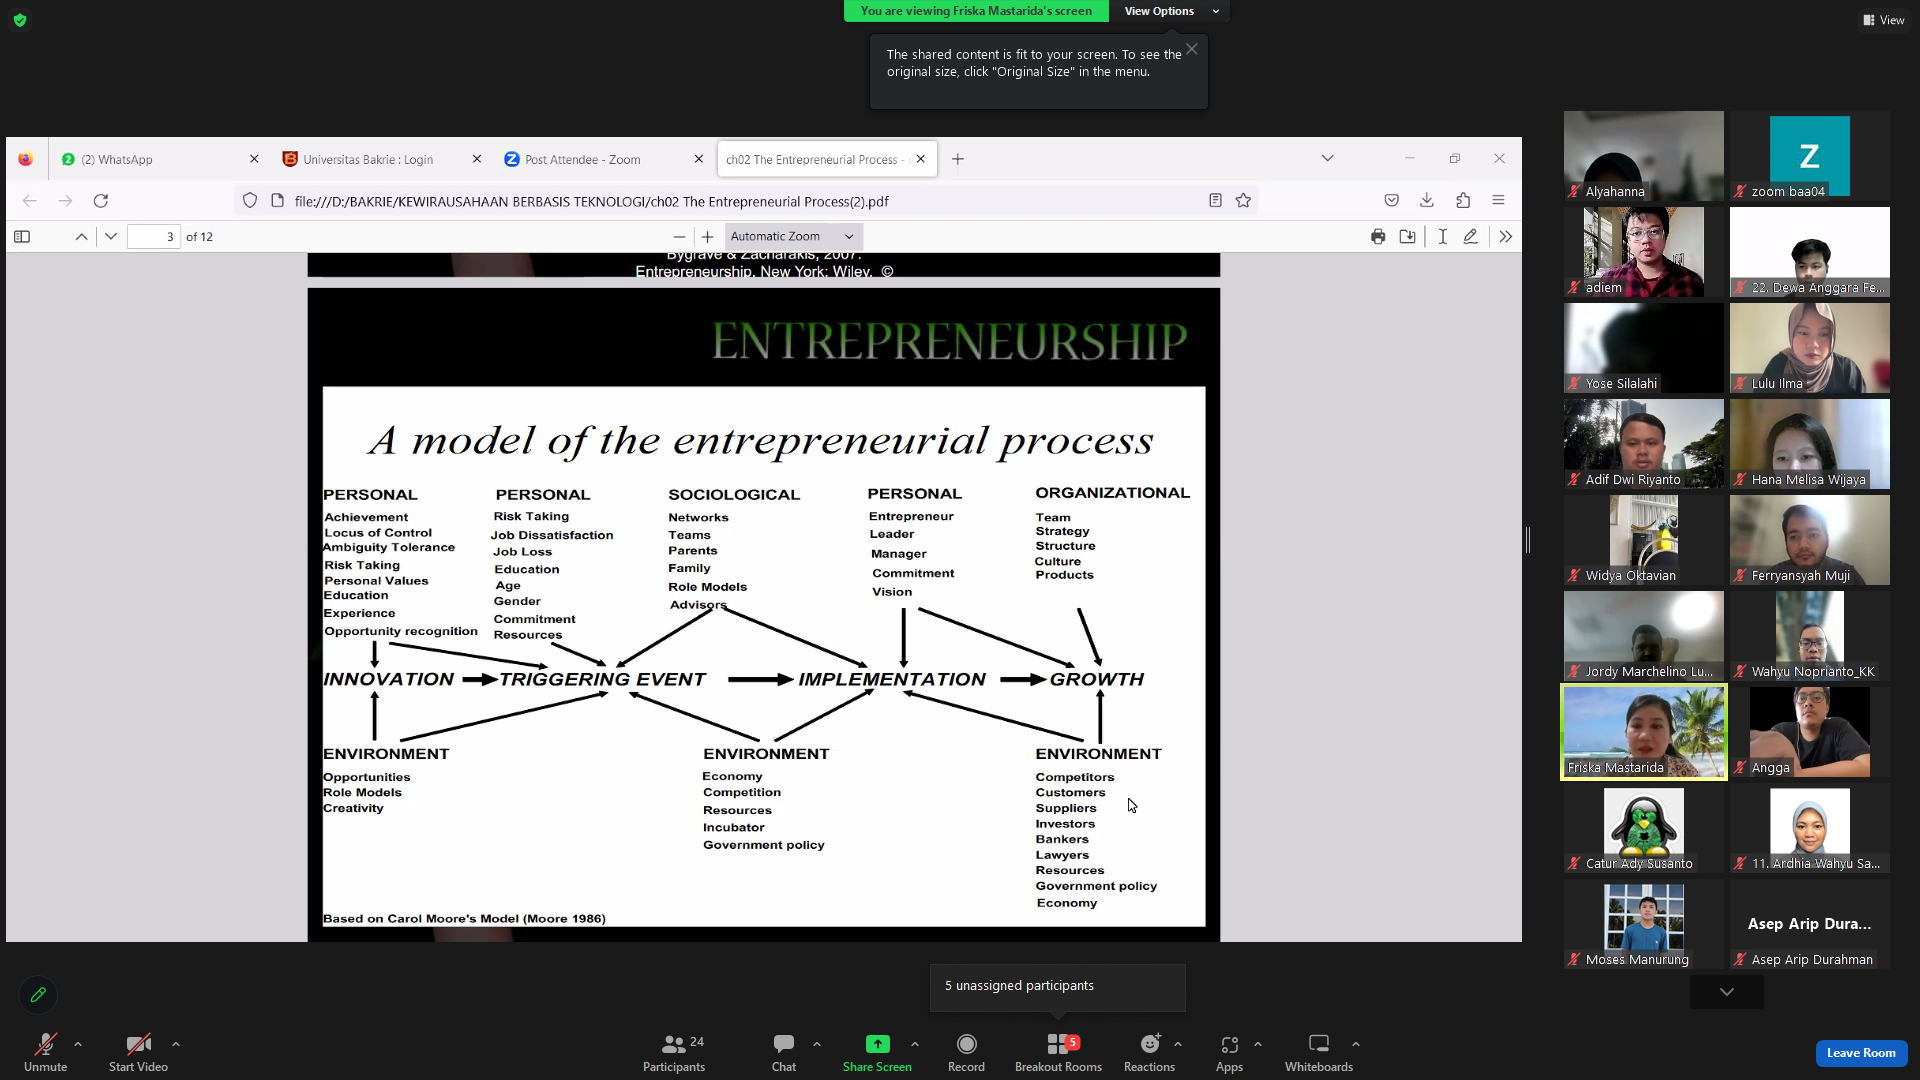Close the Post Attendee - Zoom tab

click(699, 159)
